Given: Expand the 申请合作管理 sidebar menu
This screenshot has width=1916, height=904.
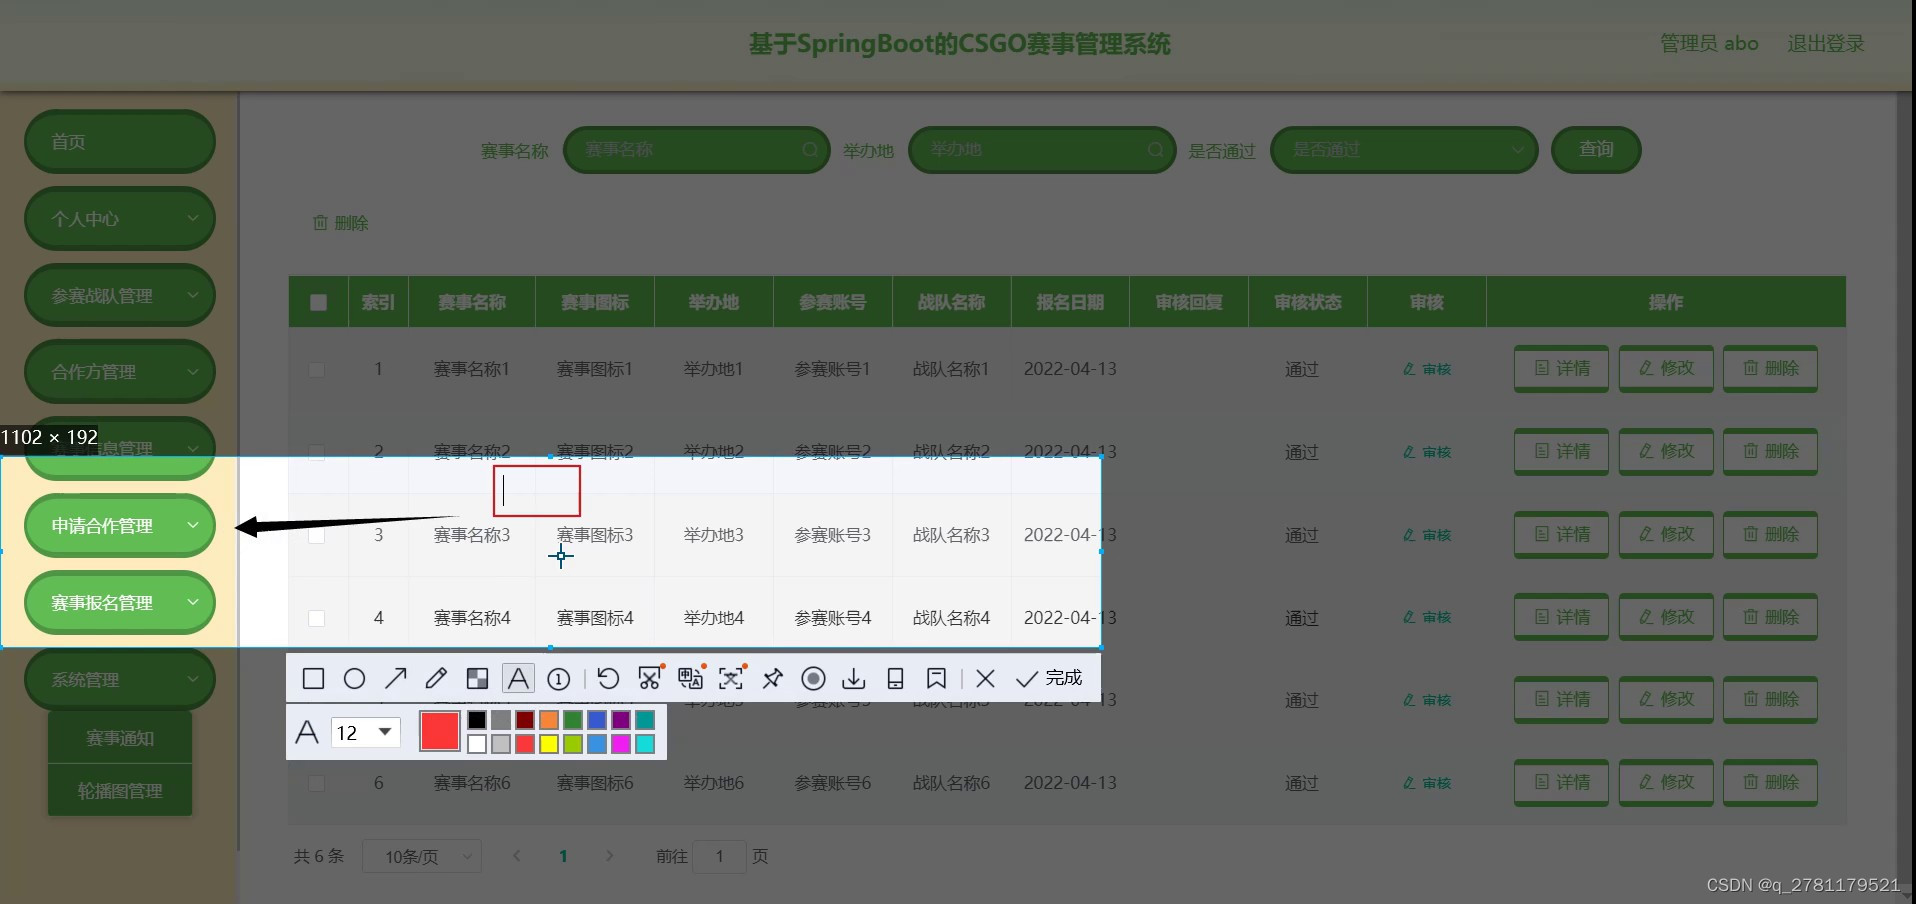Looking at the screenshot, I should coord(120,525).
